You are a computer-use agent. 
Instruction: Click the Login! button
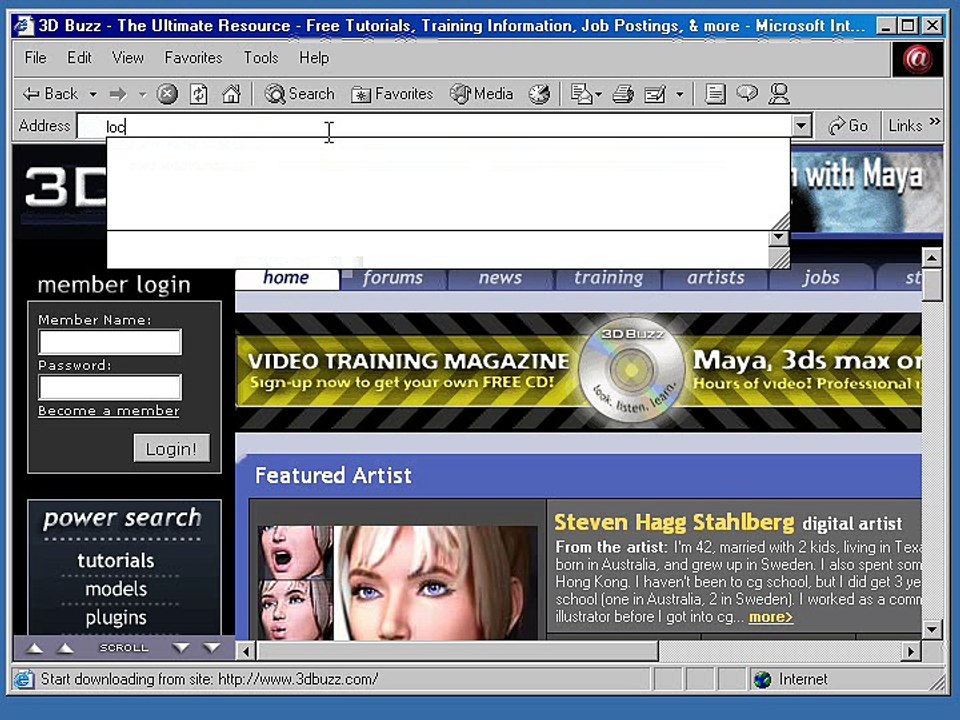(x=171, y=448)
